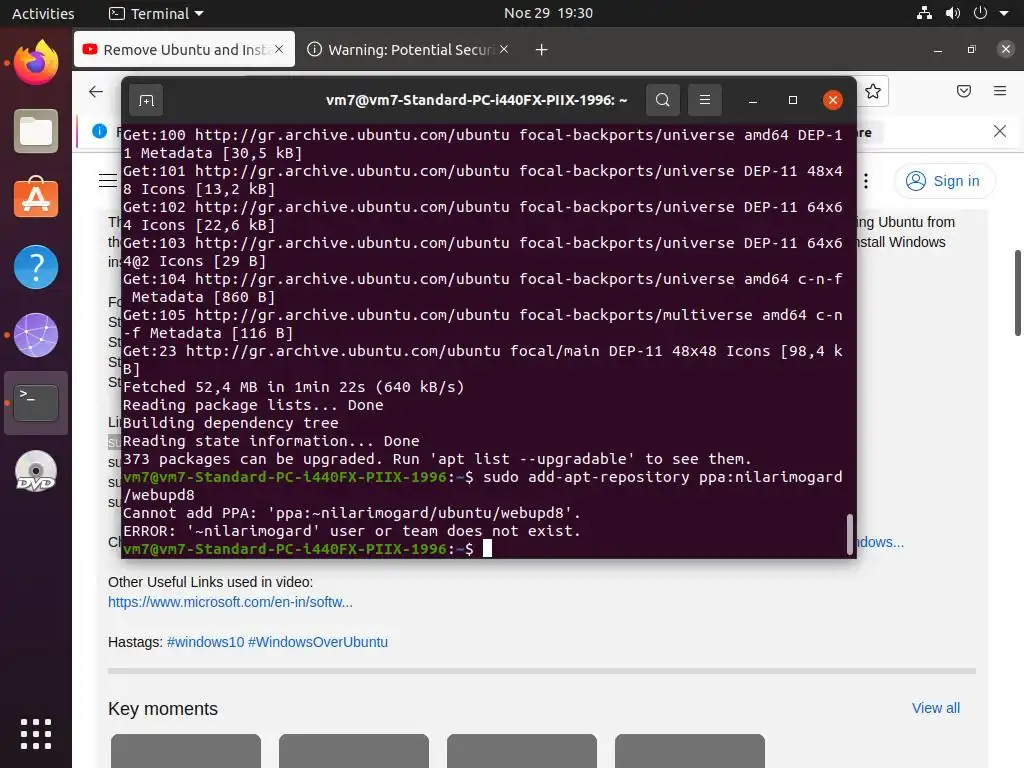1024x768 pixels.
Task: Open the second key moment thumbnail
Action: click(353, 751)
